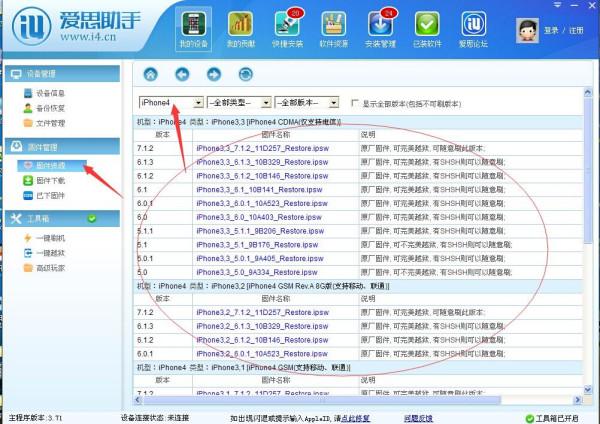Open the gold bar-chart icon in top toolbar
Screen dimensions: 600x424
tap(240, 24)
